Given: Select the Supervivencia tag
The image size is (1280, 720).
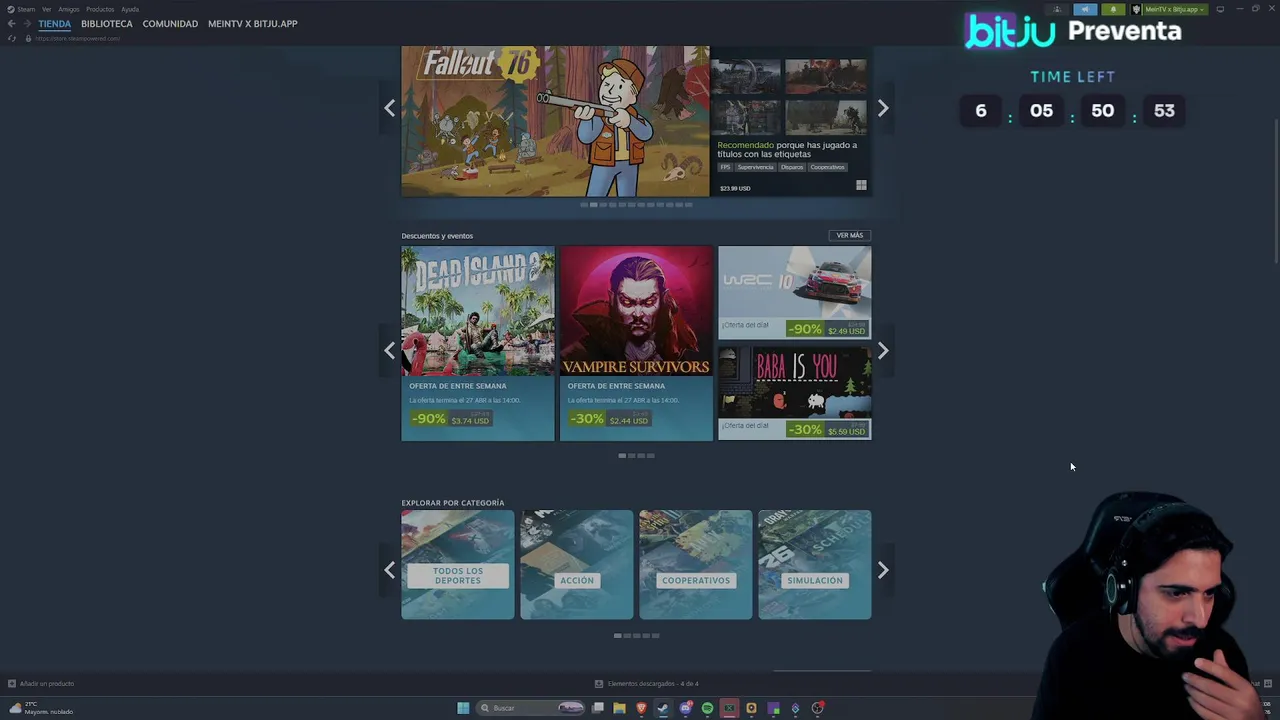Looking at the screenshot, I should [755, 167].
